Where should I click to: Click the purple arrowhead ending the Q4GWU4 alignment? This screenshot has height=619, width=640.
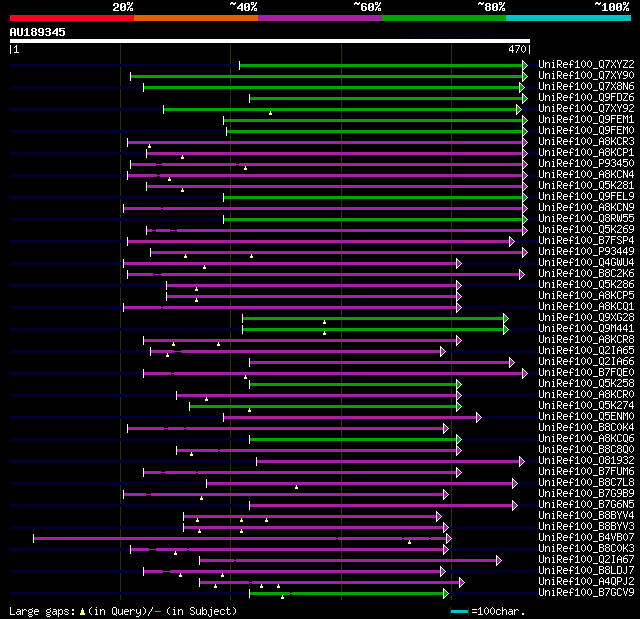pyautogui.click(x=459, y=264)
